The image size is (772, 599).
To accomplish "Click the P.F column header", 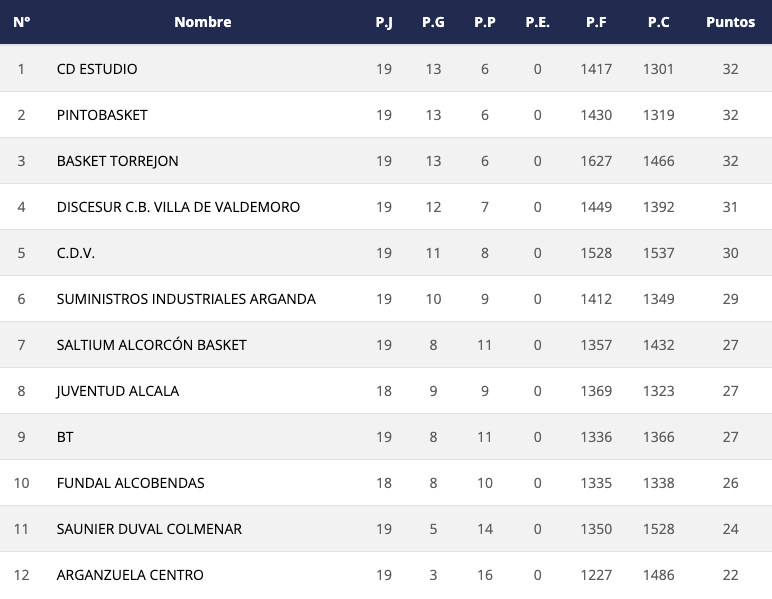I will pyautogui.click(x=596, y=22).
